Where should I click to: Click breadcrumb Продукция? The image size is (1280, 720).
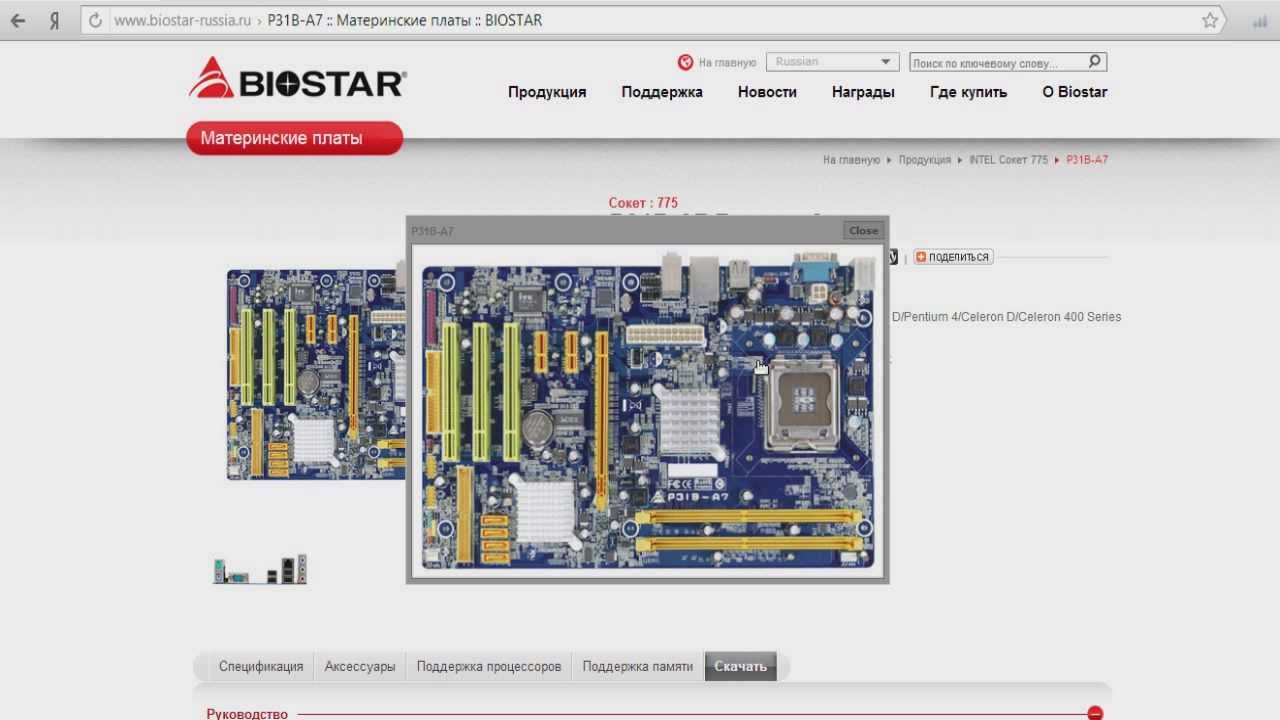point(924,160)
